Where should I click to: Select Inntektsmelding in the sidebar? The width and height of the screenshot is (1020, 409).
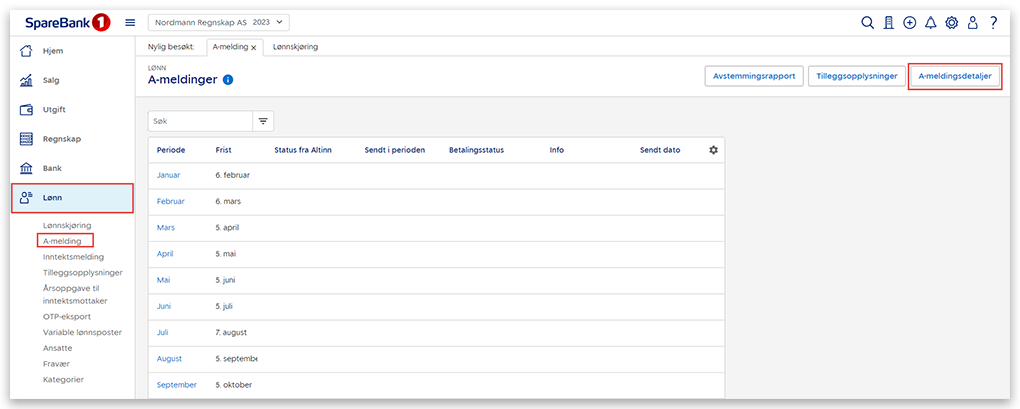click(x=73, y=256)
